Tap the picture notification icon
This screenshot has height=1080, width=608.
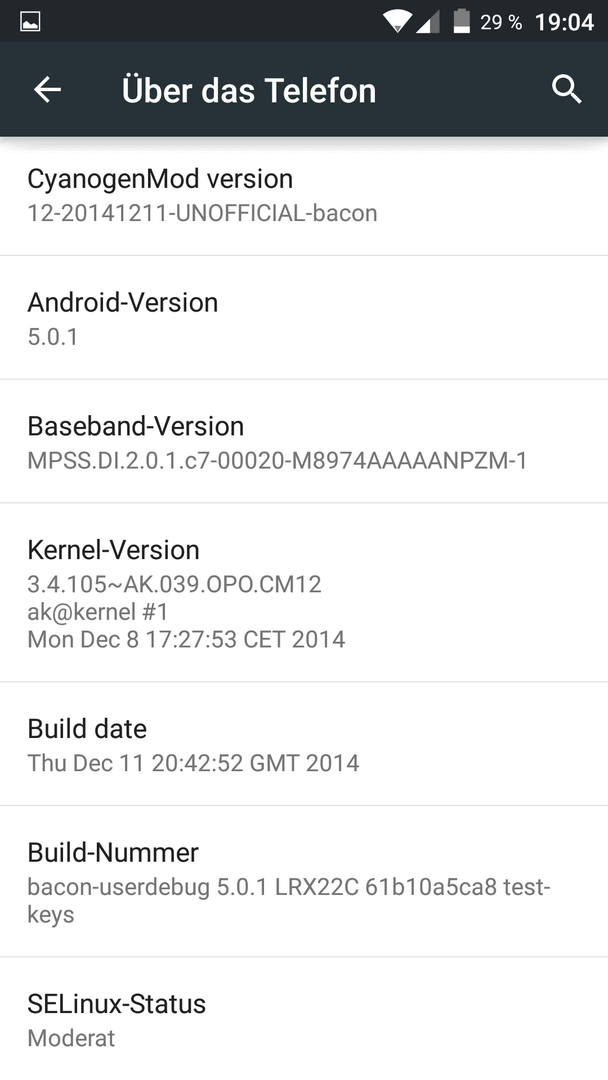[x=30, y=22]
